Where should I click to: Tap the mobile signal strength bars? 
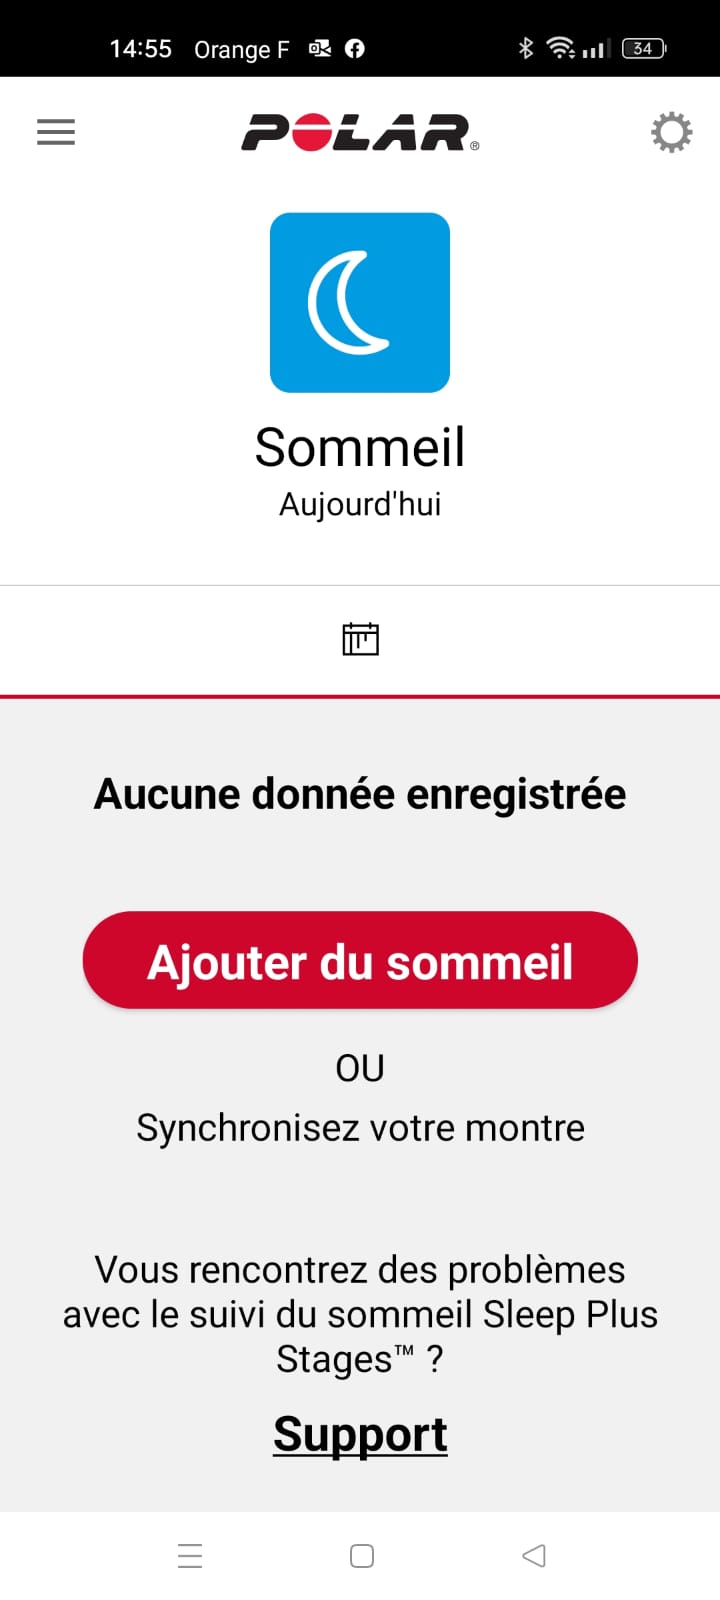click(596, 48)
